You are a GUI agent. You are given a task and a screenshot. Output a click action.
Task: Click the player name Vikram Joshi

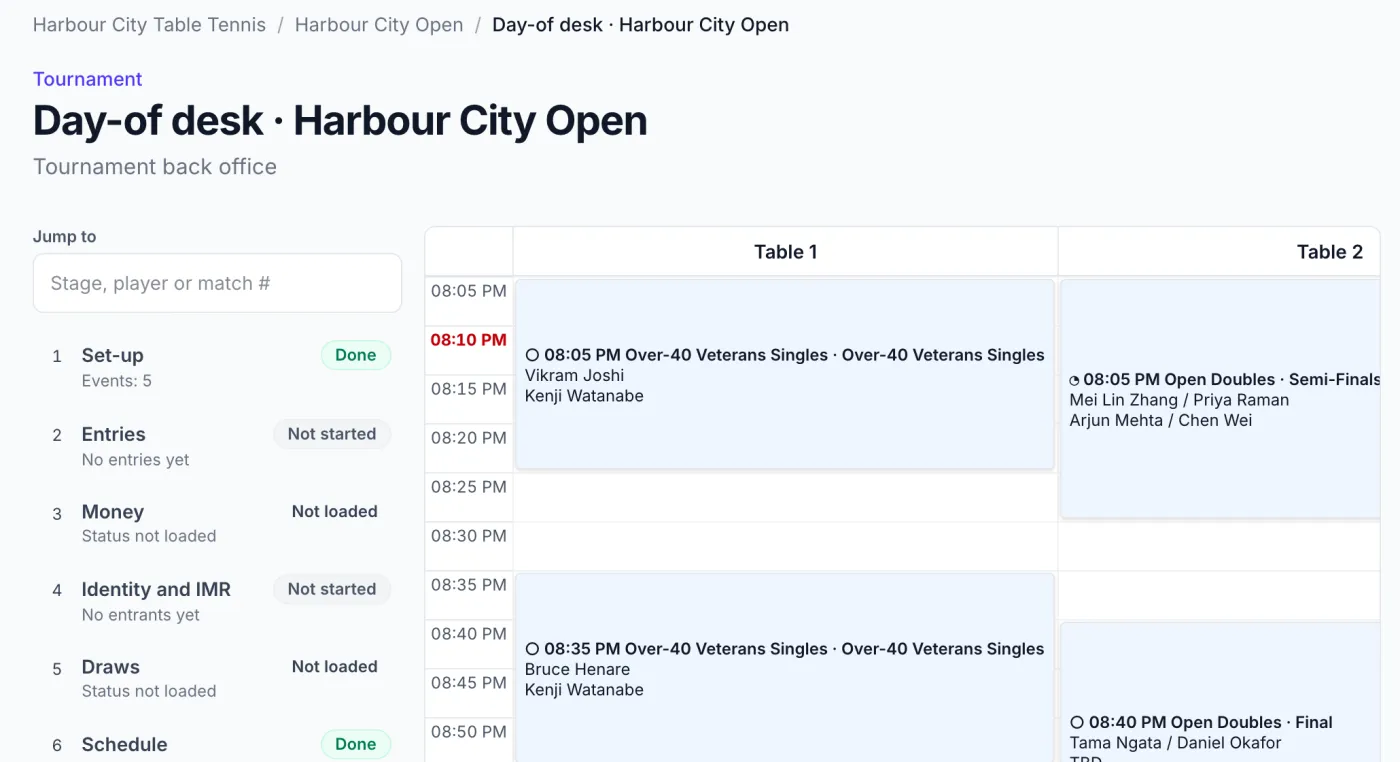(x=574, y=376)
